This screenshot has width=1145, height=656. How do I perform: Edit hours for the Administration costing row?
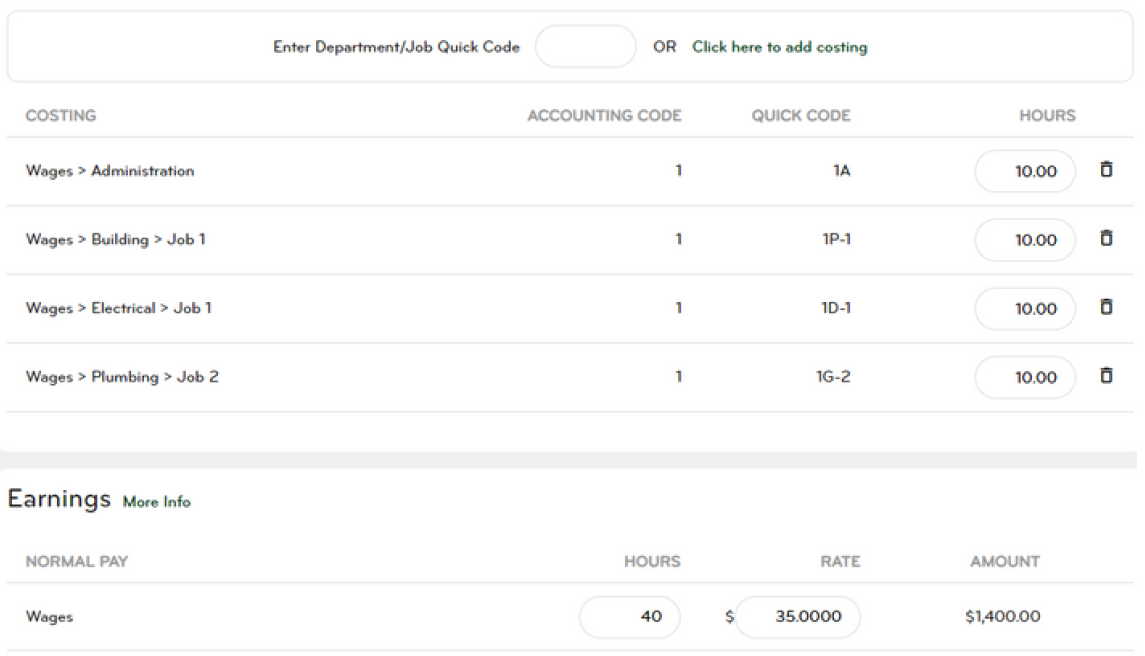click(1024, 171)
